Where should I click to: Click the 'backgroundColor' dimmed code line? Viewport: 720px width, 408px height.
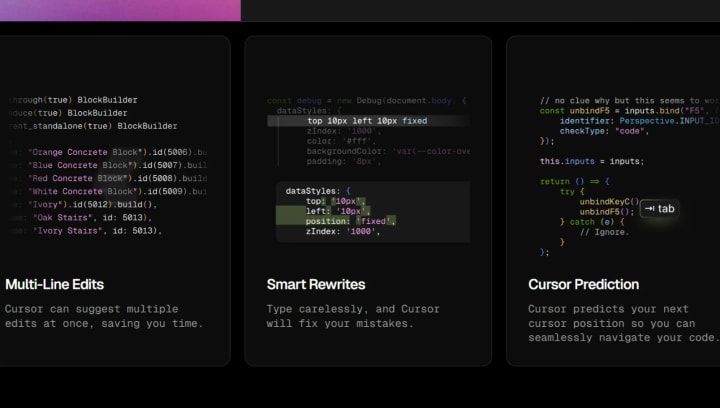click(x=388, y=151)
